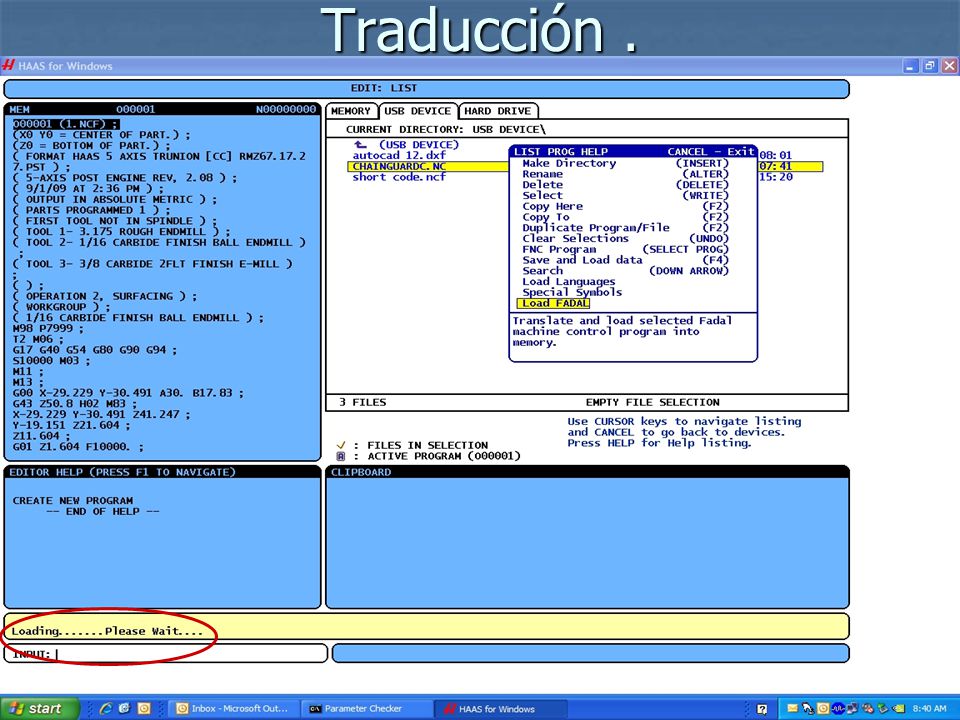Select the USB DEVICE tab
This screenshot has width=960, height=720.
pos(418,111)
